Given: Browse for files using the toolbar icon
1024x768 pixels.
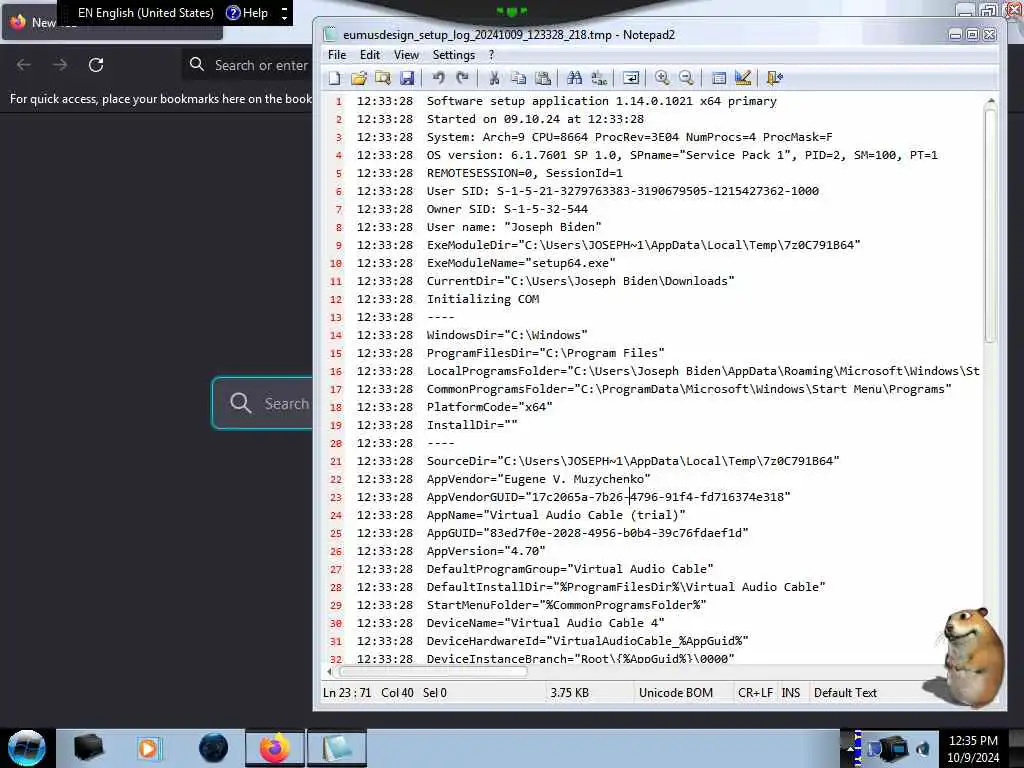Looking at the screenshot, I should point(383,78).
